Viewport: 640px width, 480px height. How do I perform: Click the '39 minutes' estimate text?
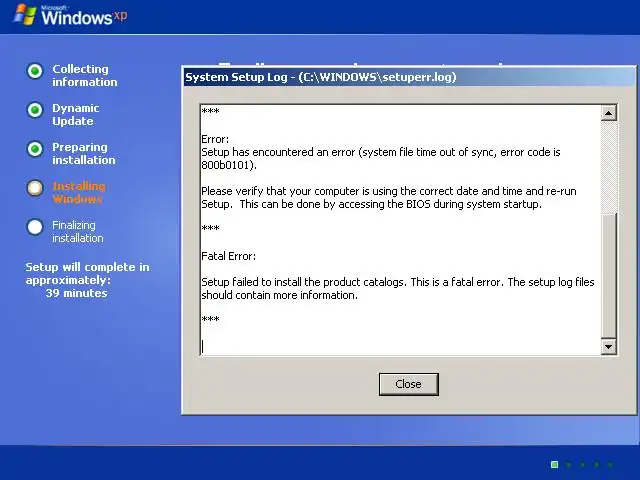76,293
